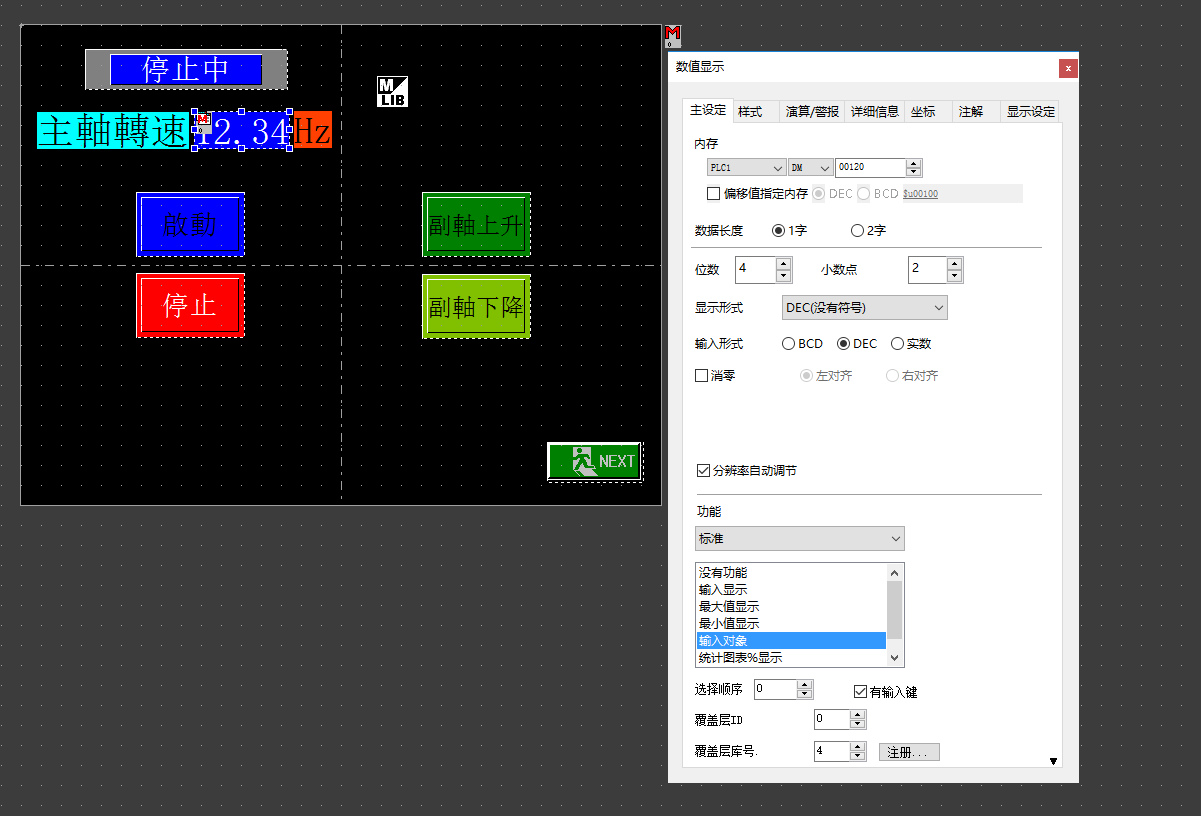Image resolution: width=1201 pixels, height=816 pixels.
Task: Select the blue 啟動 start button object
Action: (x=190, y=224)
